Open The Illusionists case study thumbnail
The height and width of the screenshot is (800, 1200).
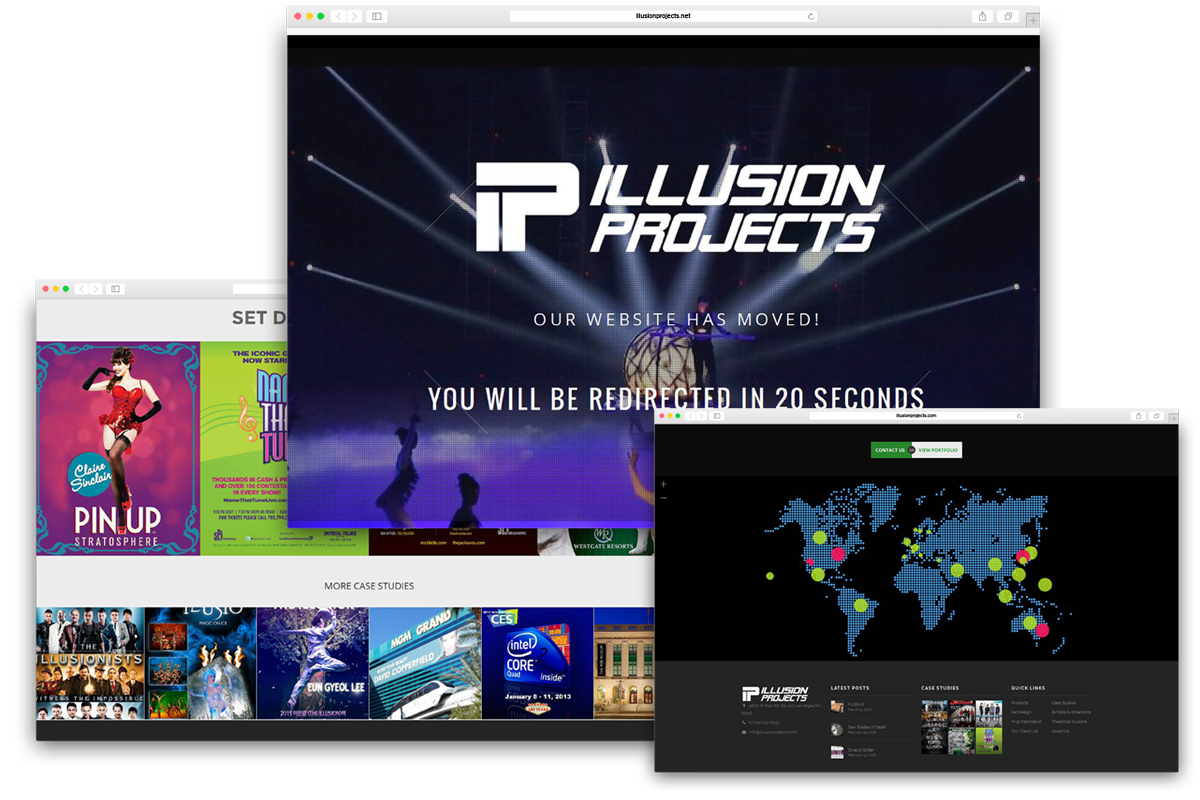point(90,662)
